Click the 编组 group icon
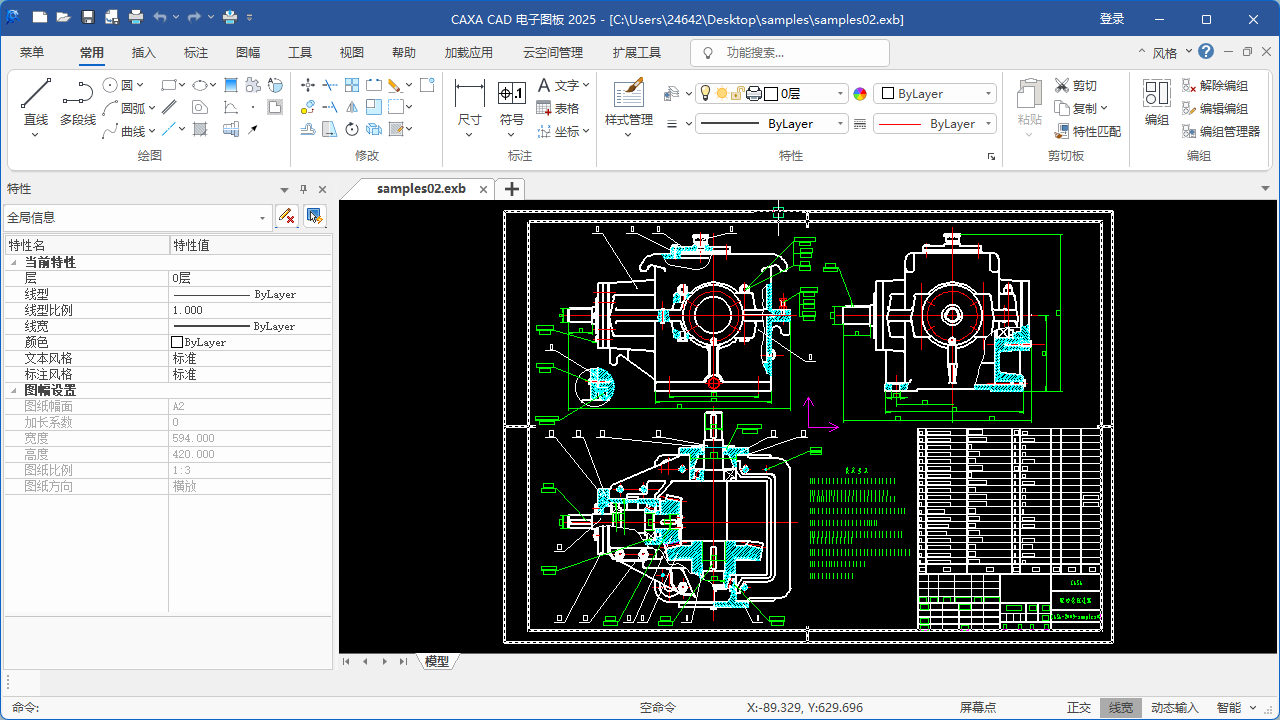This screenshot has height=720, width=1280. tap(1157, 94)
